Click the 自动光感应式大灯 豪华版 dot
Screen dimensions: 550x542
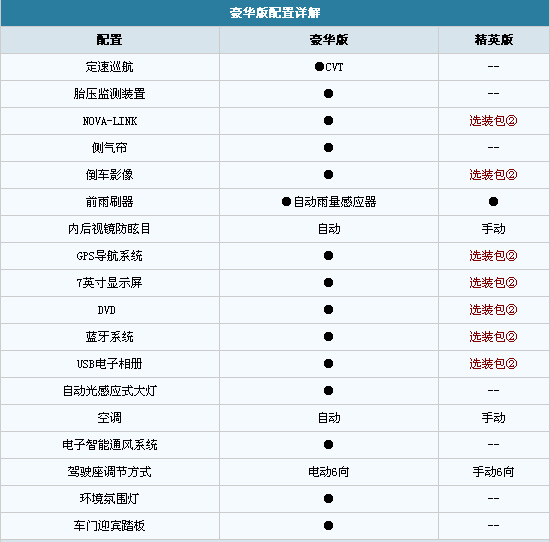pyautogui.click(x=328, y=390)
